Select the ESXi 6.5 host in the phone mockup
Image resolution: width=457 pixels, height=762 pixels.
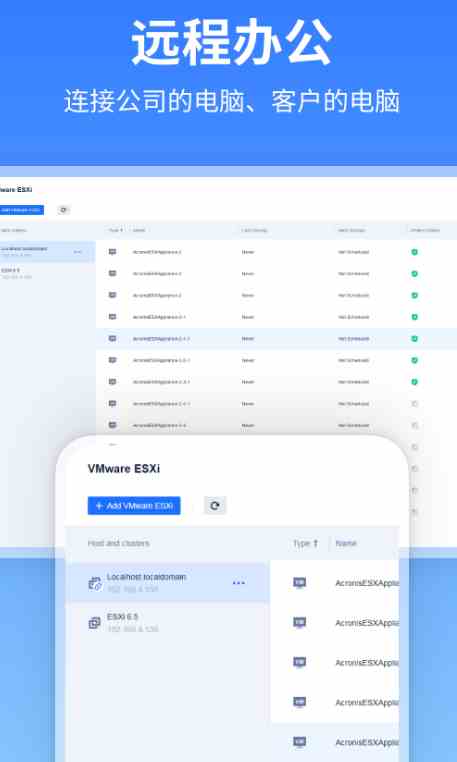click(167, 623)
